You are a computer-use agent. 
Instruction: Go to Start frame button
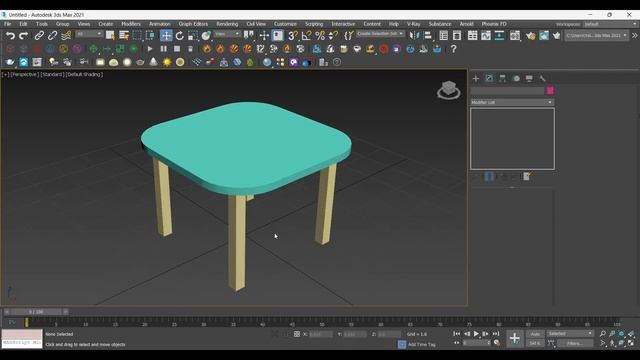pos(457,334)
